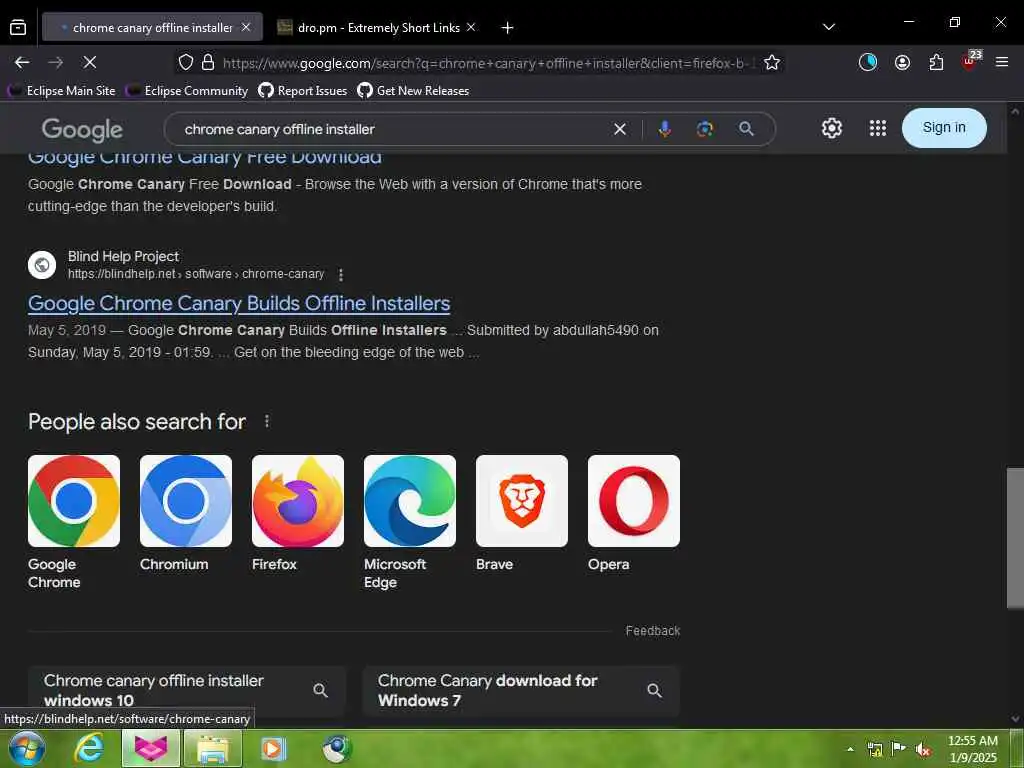Search Chrome canary offline installer windows 10
The image size is (1024, 768).
(187, 690)
